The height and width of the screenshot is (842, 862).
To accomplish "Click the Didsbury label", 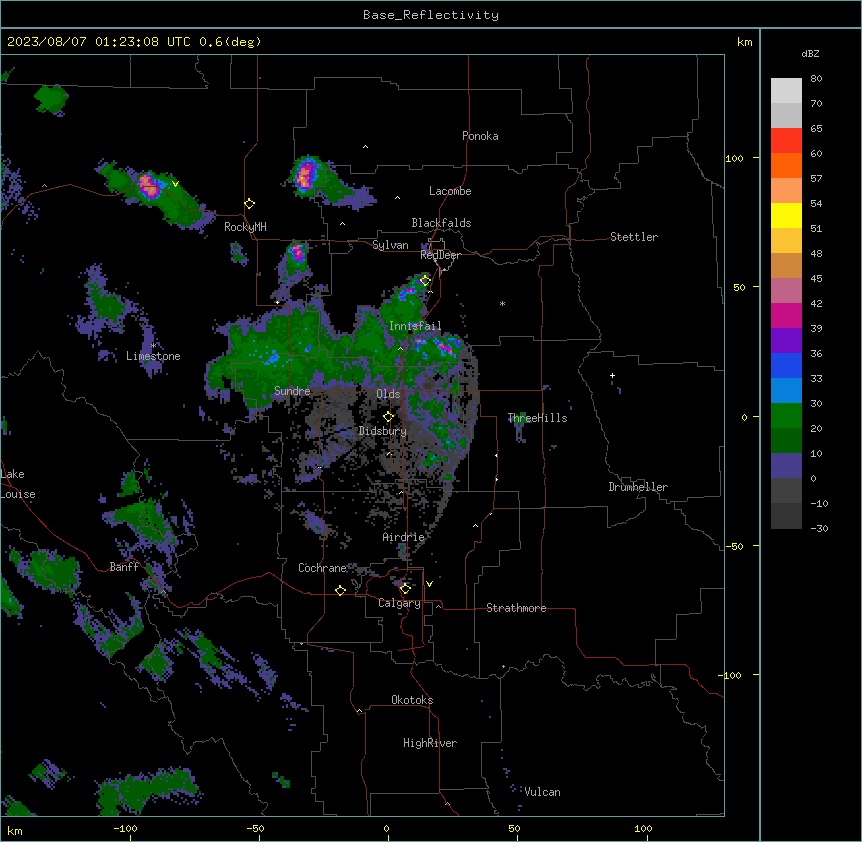I will [x=382, y=431].
